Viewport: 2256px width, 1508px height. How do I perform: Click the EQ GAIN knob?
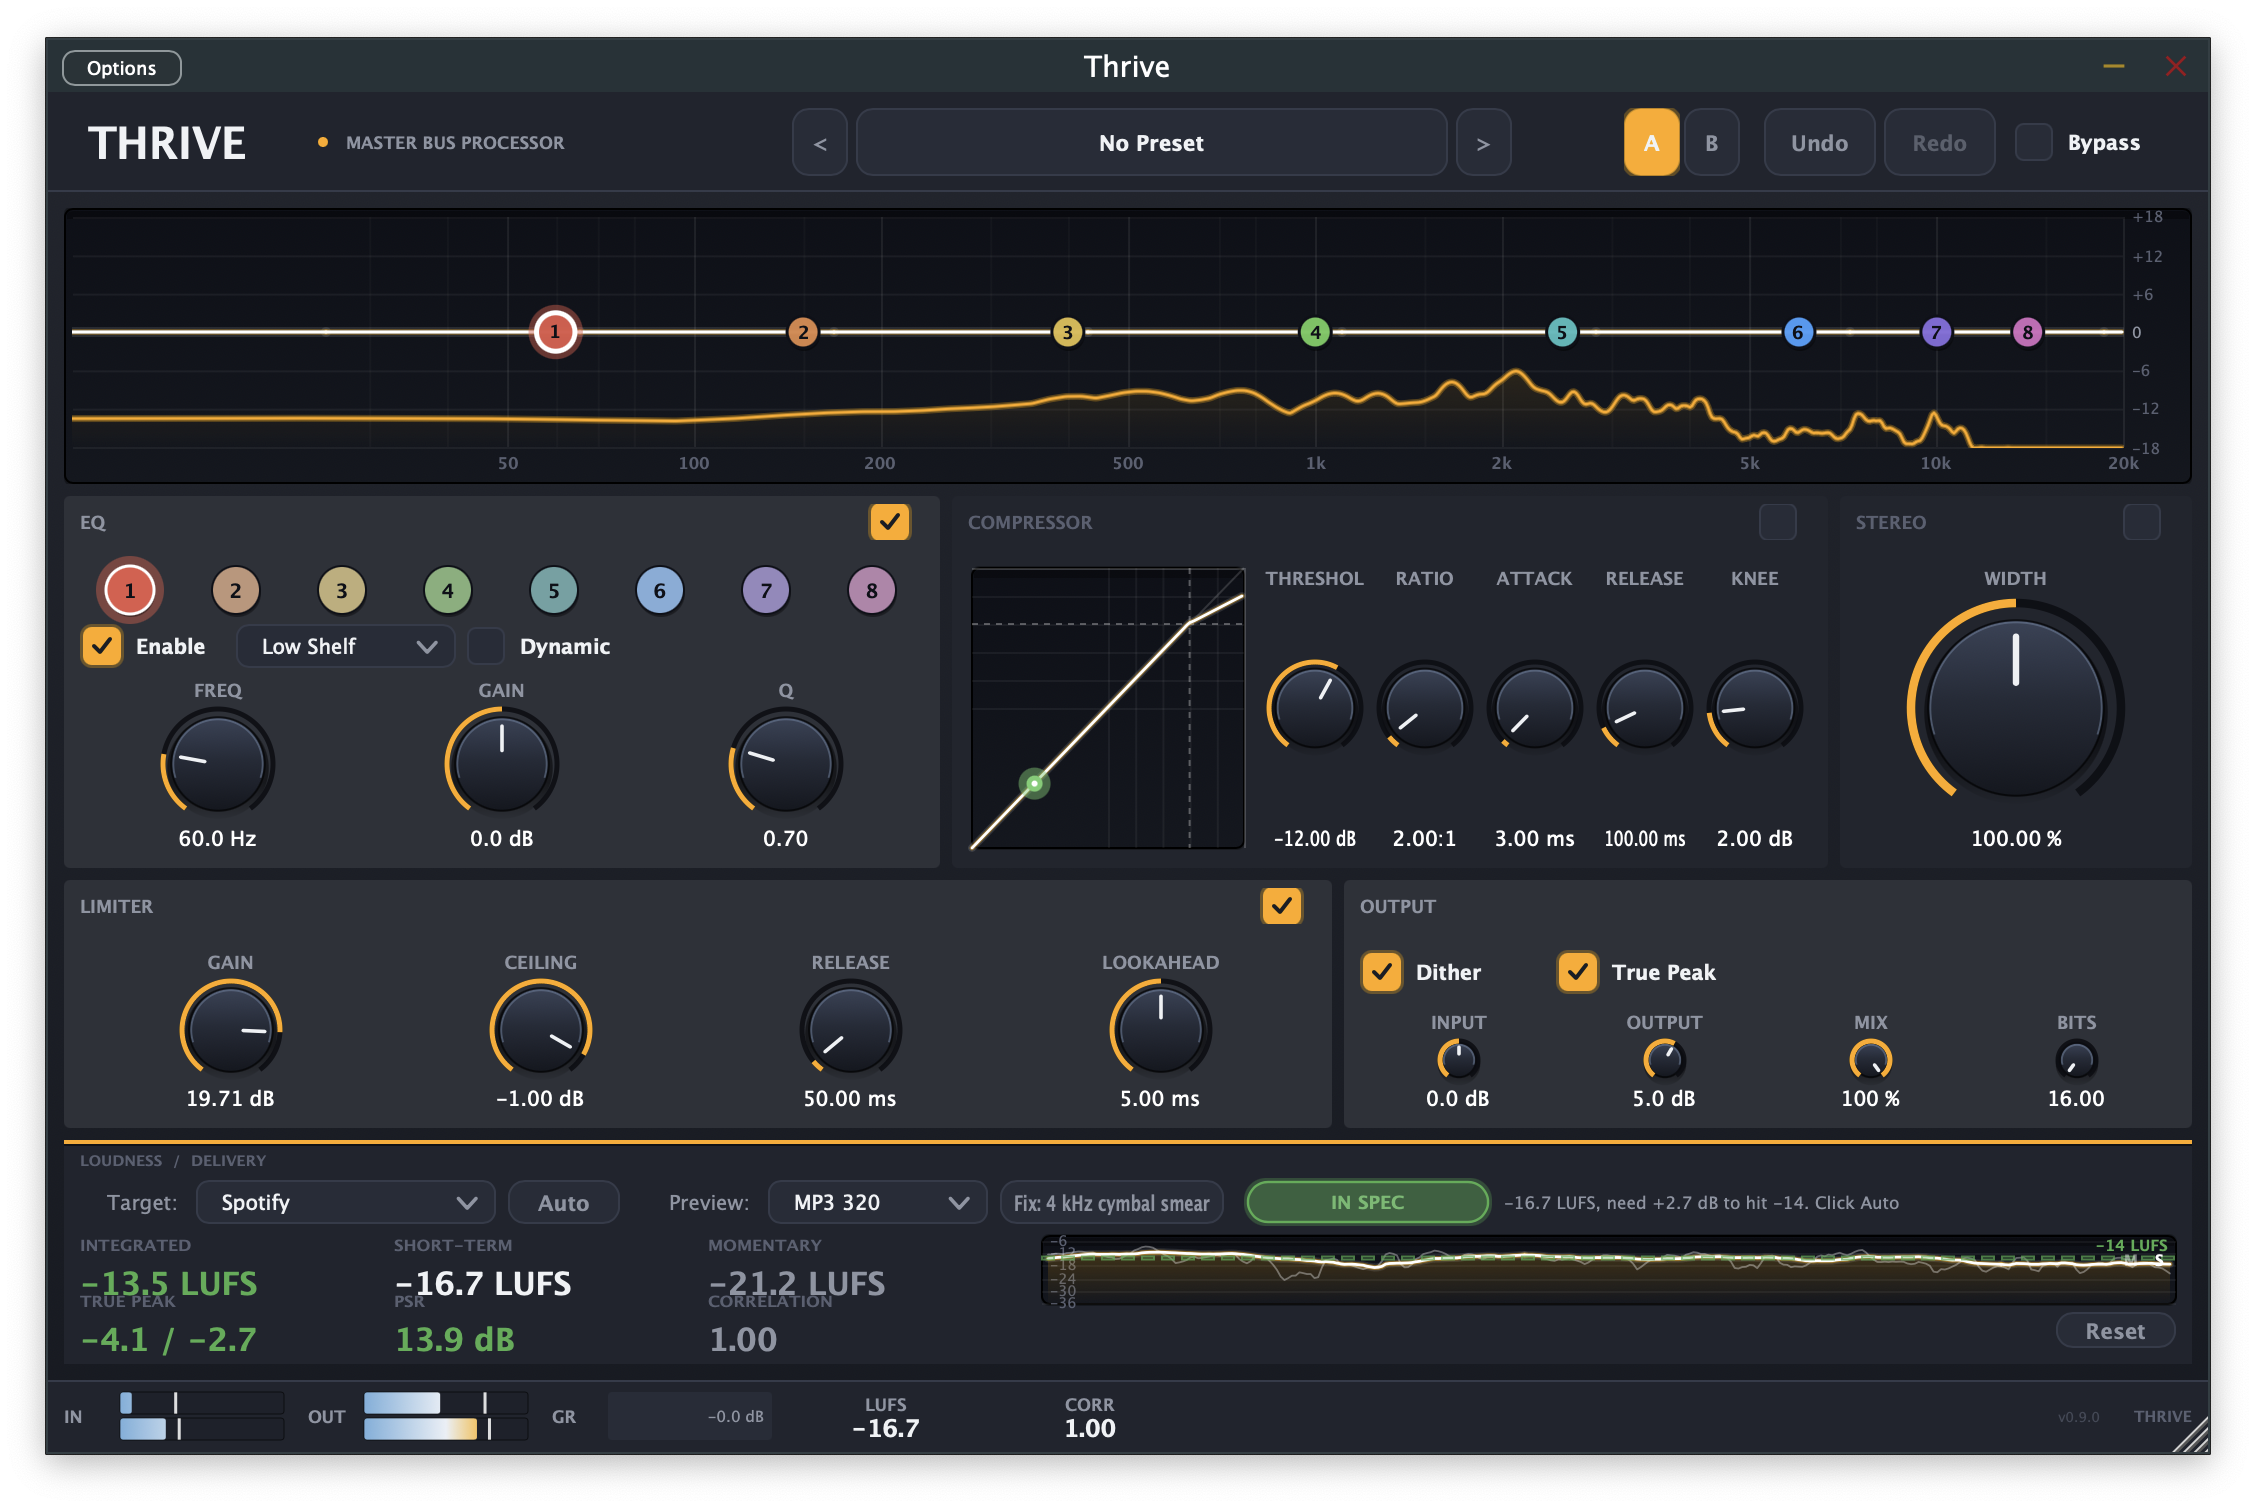coord(502,764)
